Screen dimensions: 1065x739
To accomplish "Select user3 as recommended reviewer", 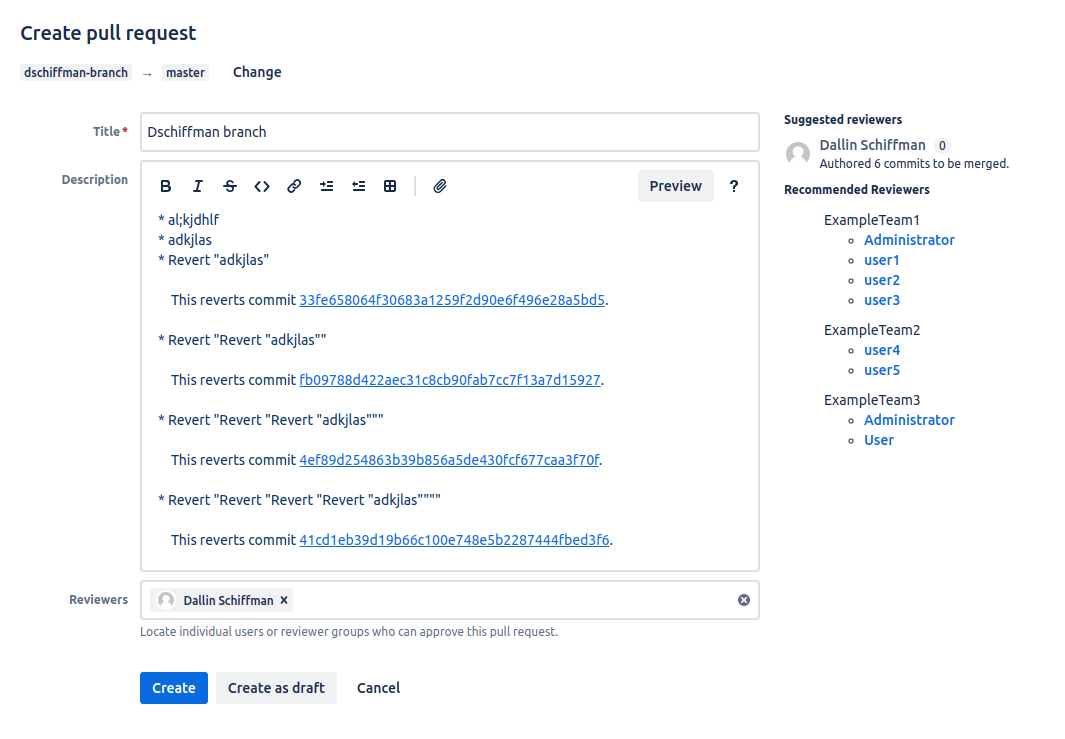I will [882, 300].
